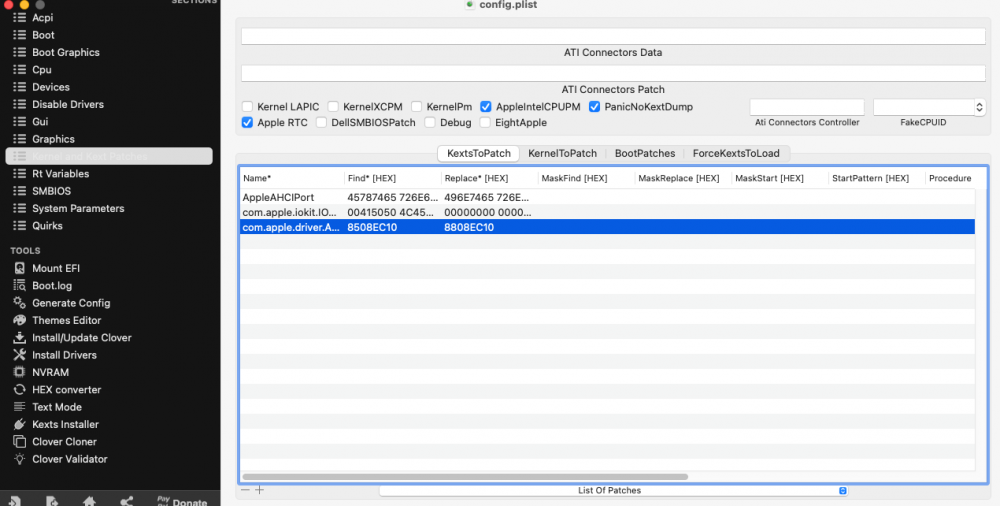
Task: Select the Disable Drivers section
Action: [x=68, y=104]
